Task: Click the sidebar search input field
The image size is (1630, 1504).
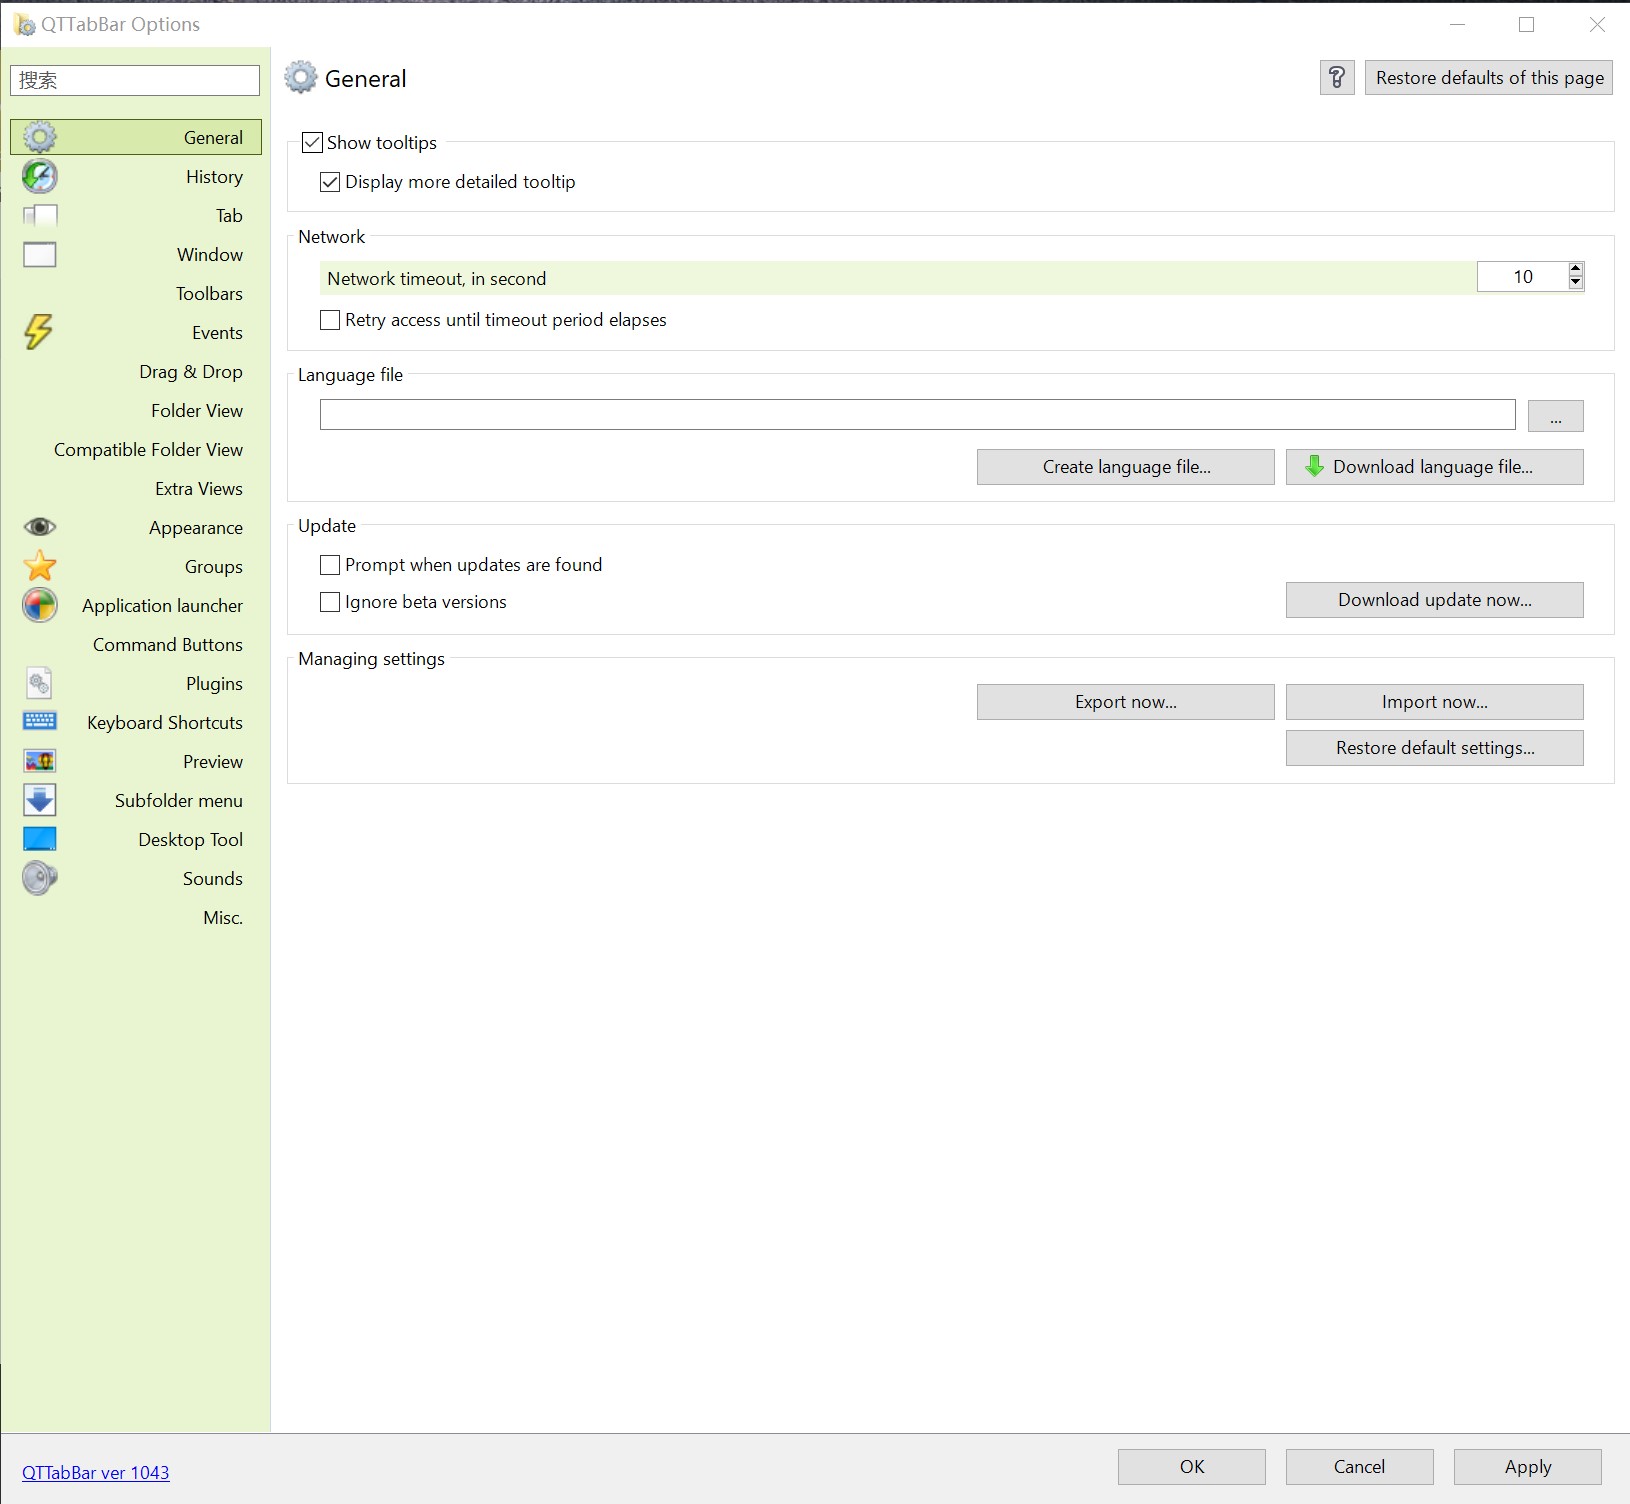Action: click(x=135, y=80)
